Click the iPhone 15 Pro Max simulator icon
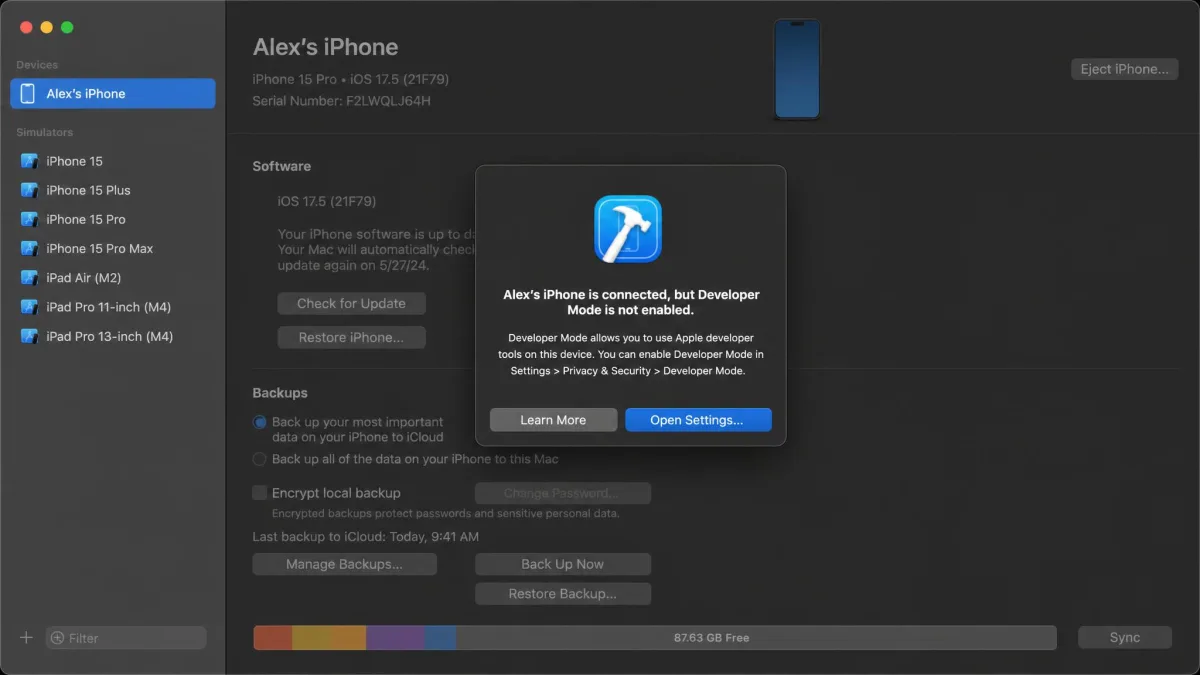This screenshot has width=1200, height=675. pos(29,248)
